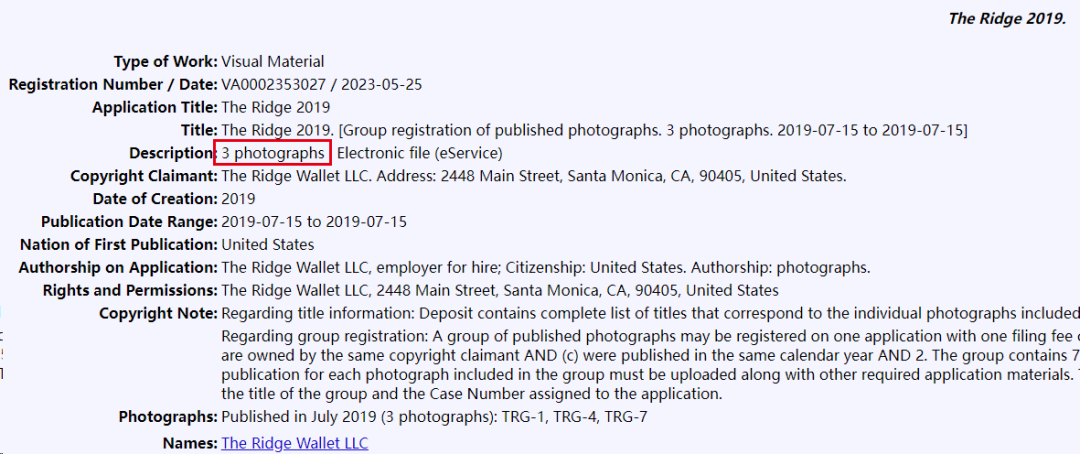The height and width of the screenshot is (454, 1080).
Task: Click the highlighted 3 photographs description
Action: [x=273, y=153]
